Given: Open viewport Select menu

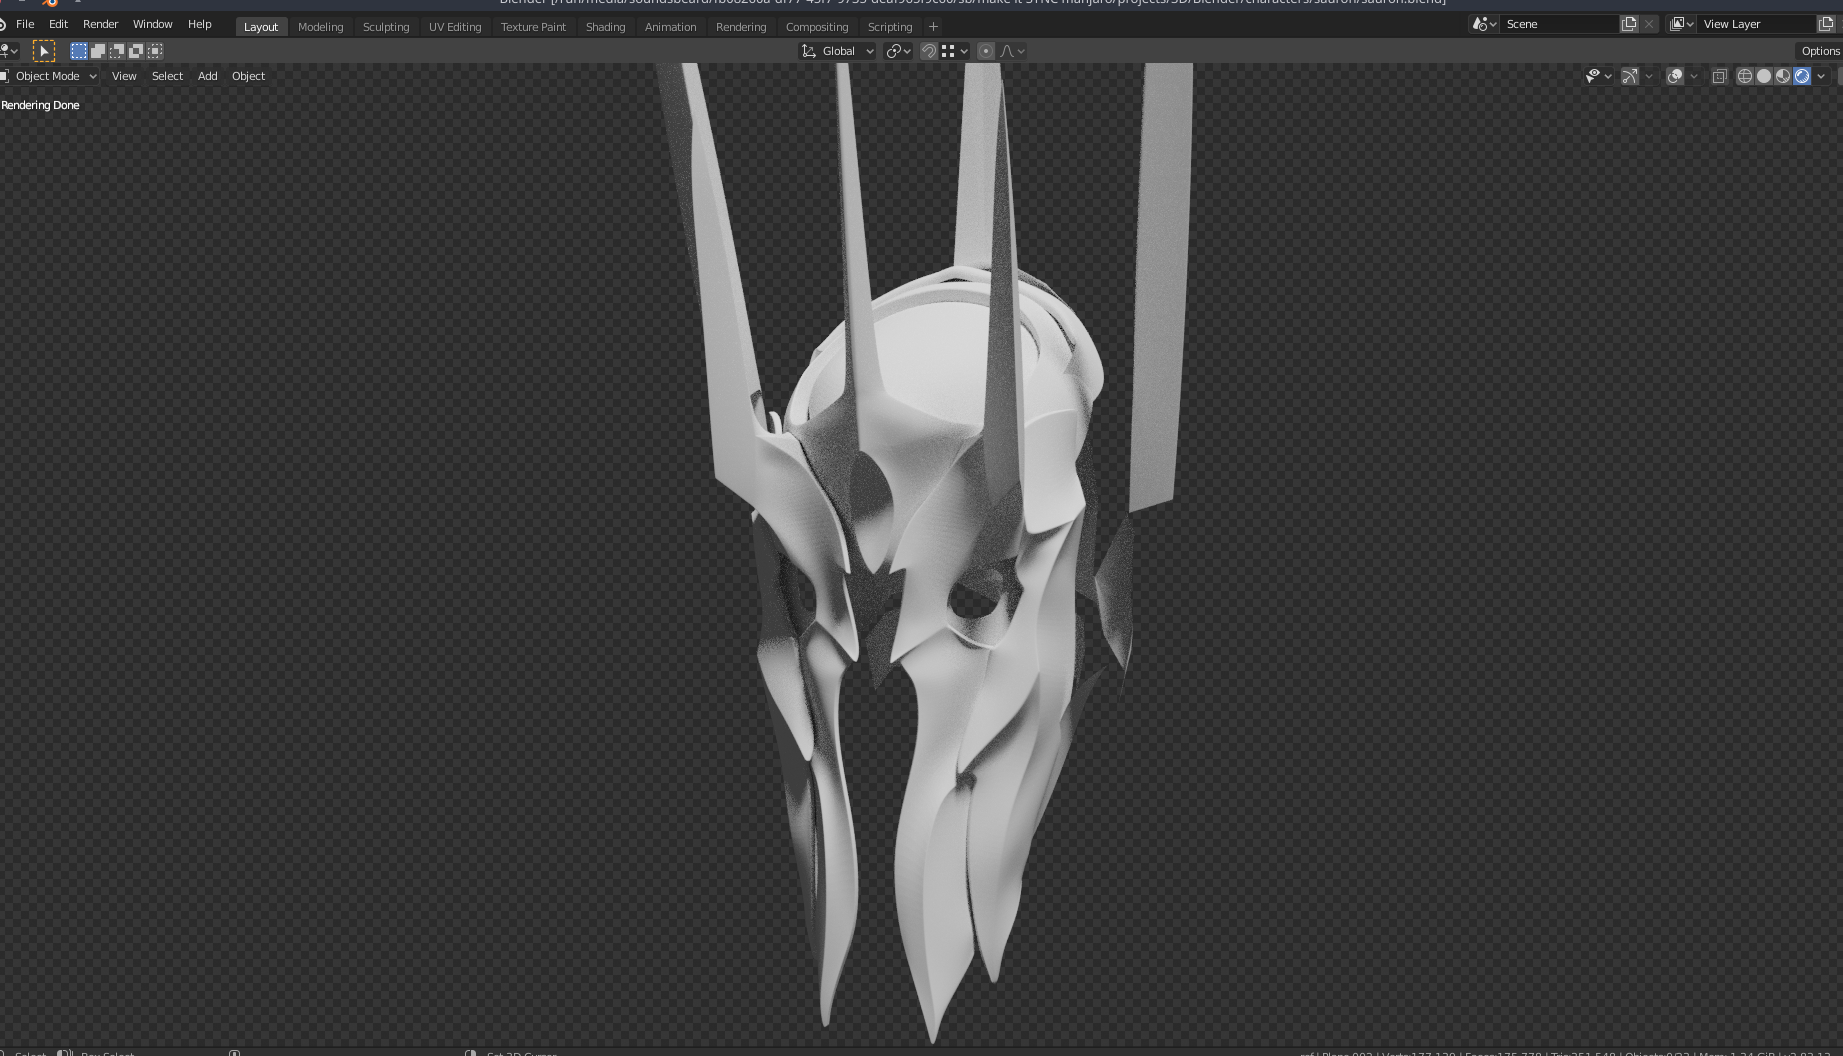Looking at the screenshot, I should 167,76.
